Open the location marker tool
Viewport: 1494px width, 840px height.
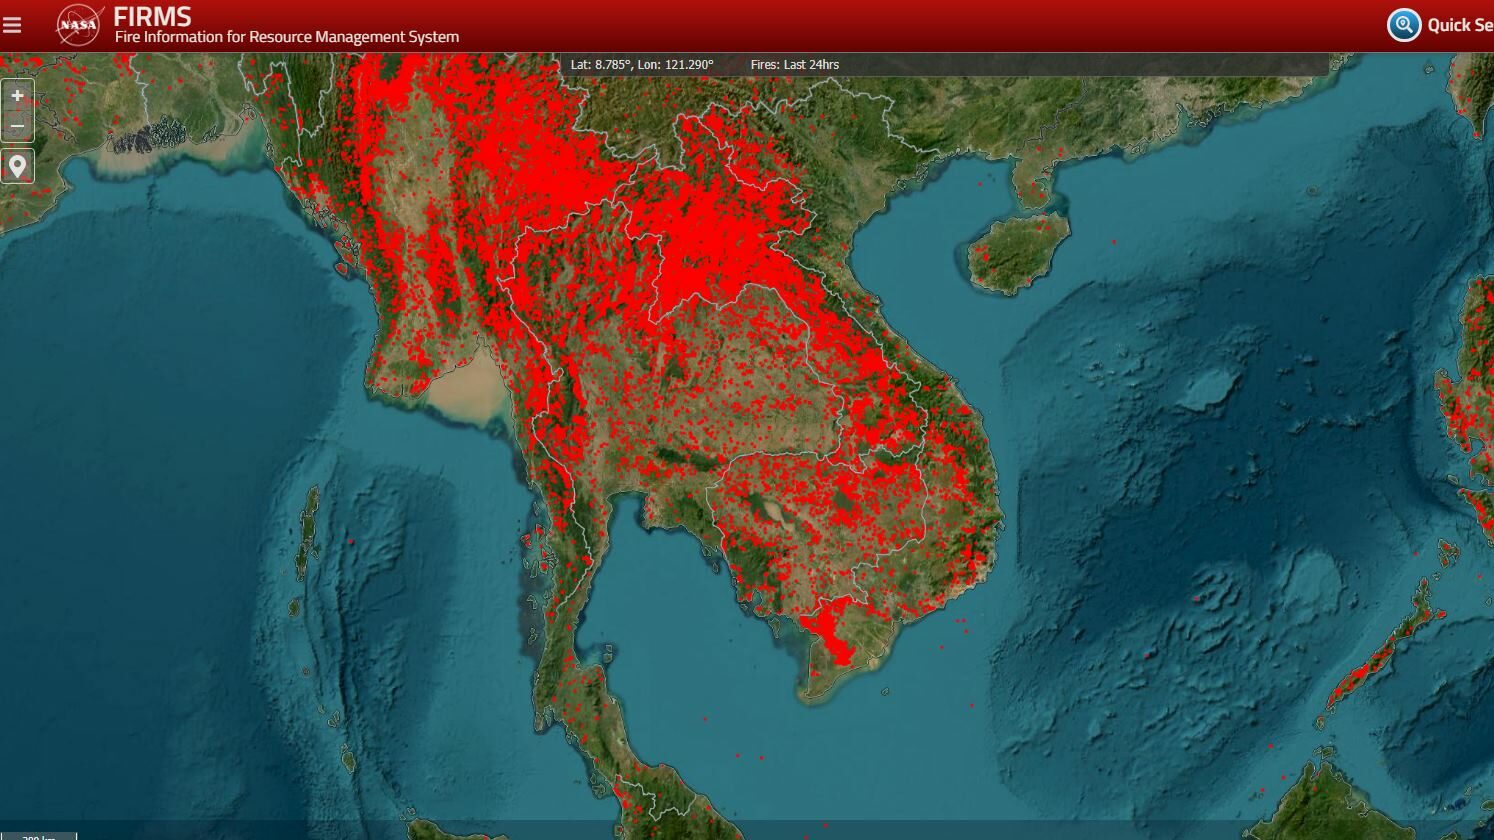pyautogui.click(x=17, y=166)
